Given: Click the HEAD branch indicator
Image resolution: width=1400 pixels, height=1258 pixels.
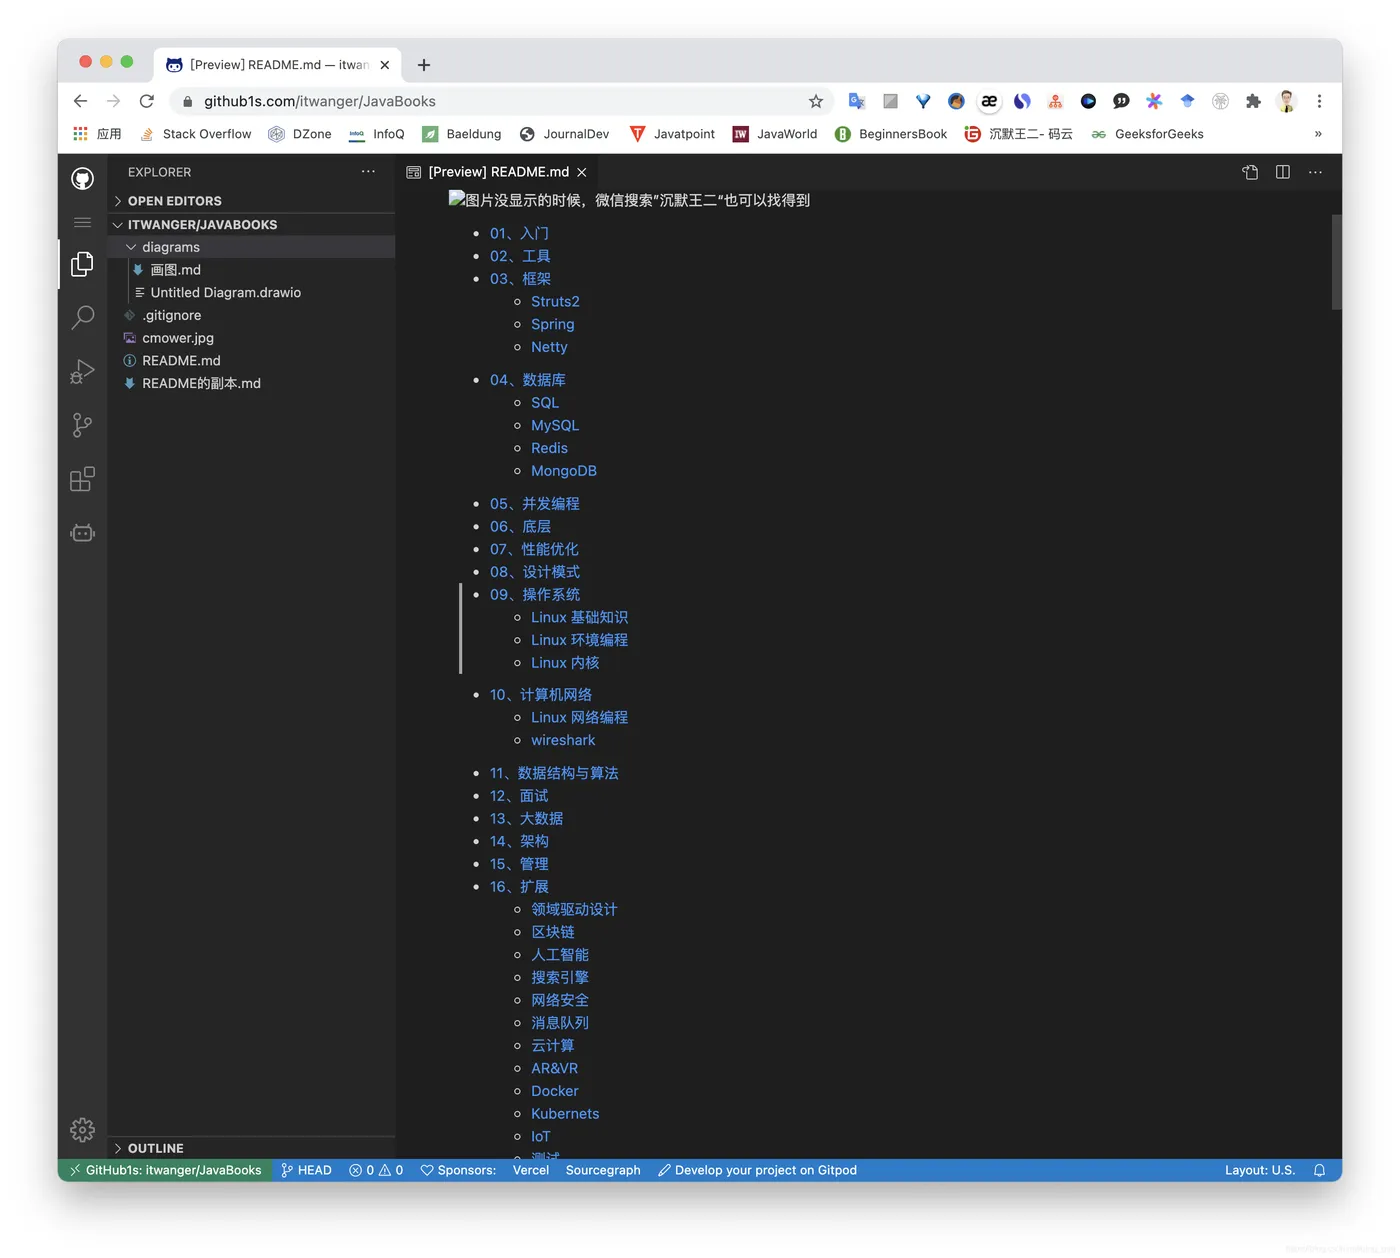Looking at the screenshot, I should click(x=306, y=1170).
